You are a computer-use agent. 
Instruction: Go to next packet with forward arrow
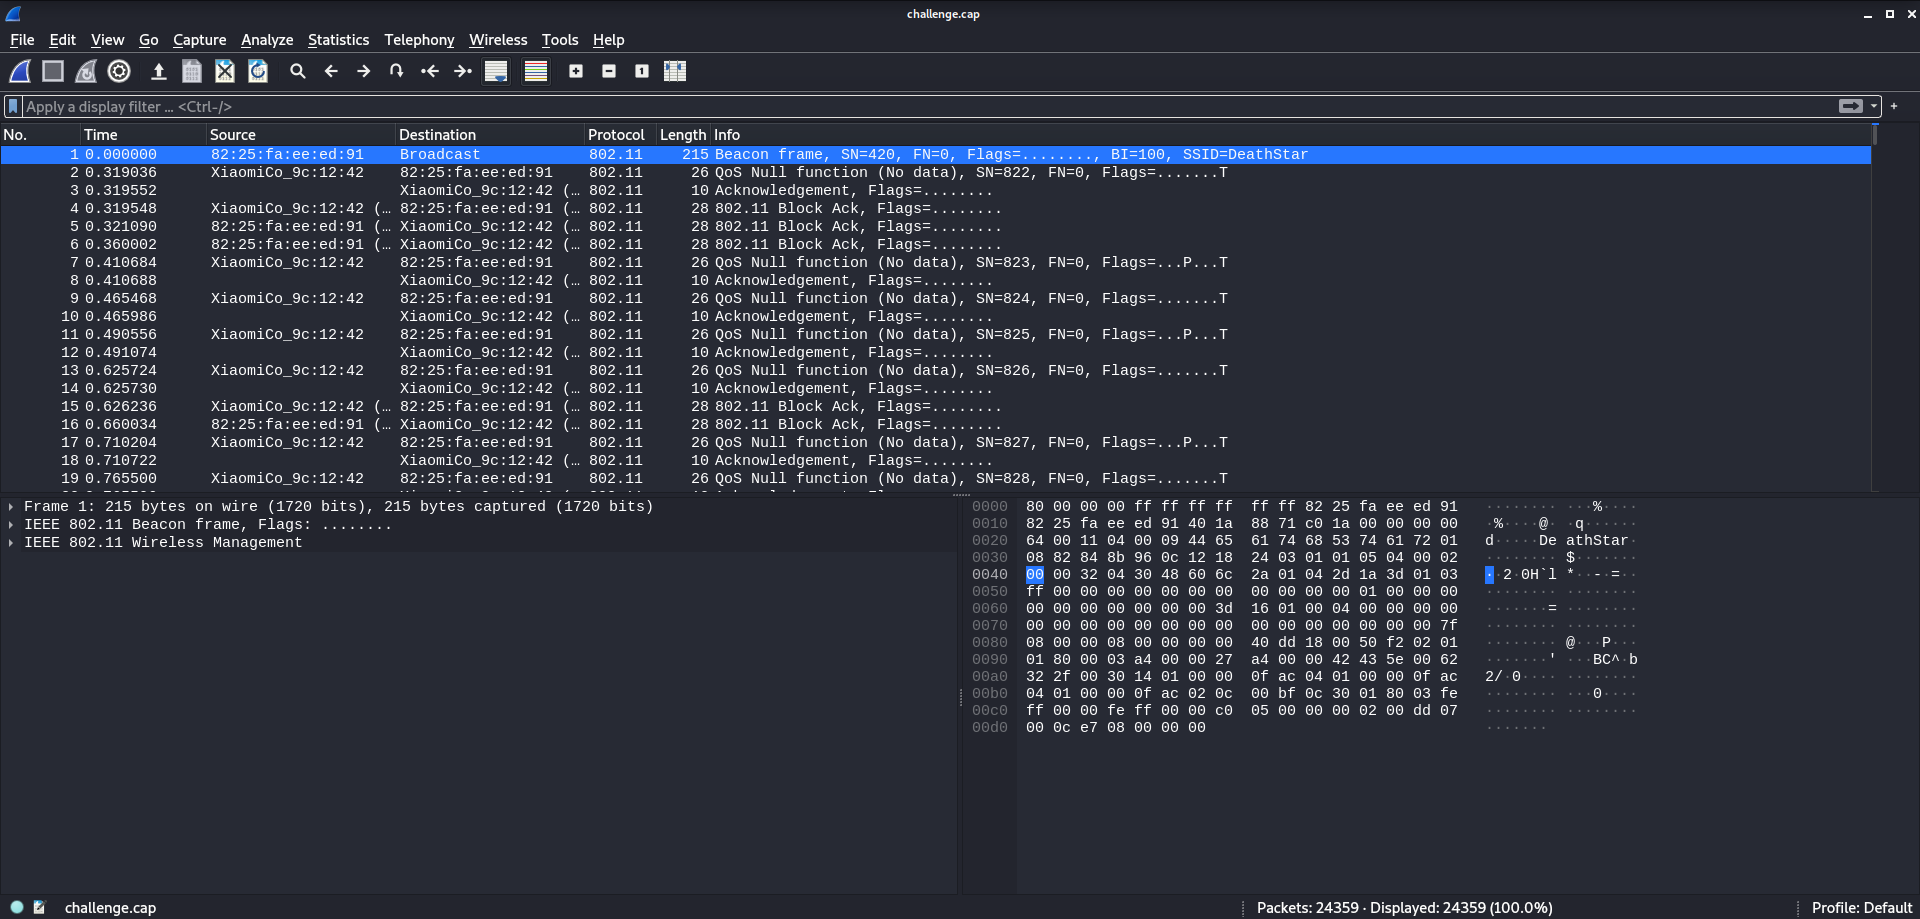[364, 71]
